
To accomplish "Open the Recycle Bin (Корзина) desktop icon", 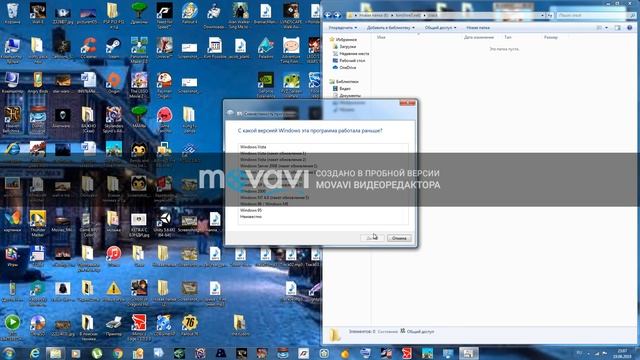I will coord(12,13).
